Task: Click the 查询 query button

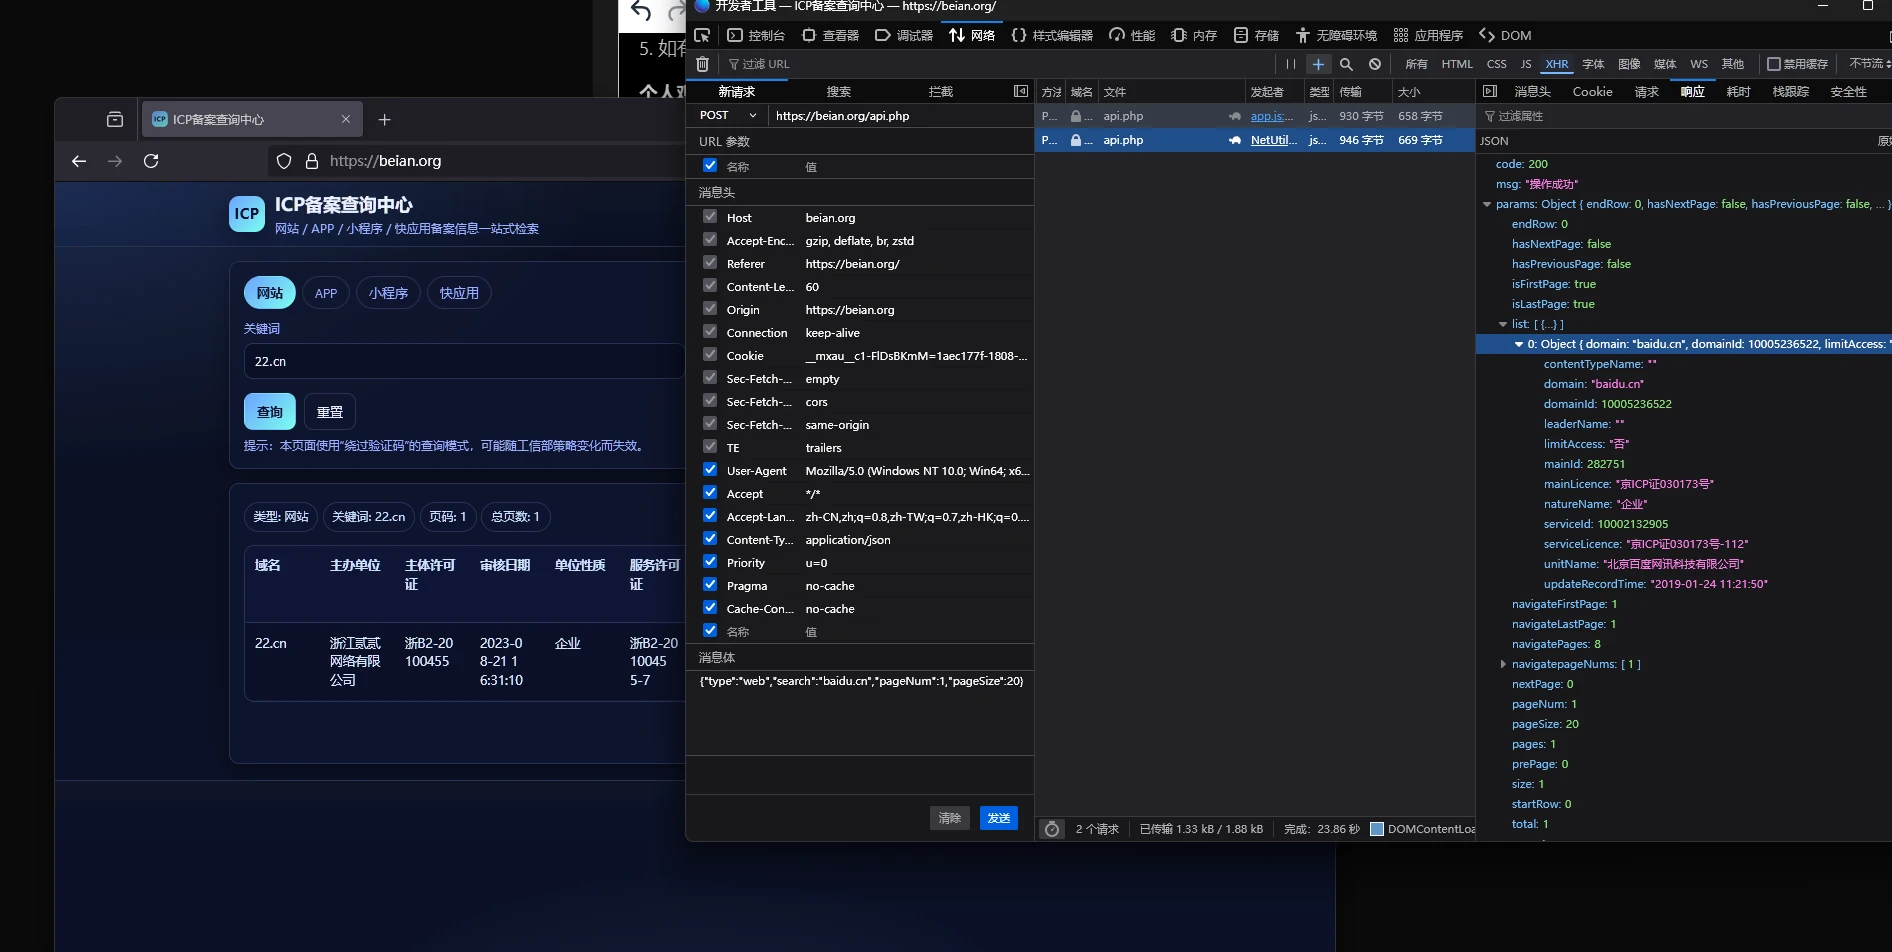Action: [x=270, y=411]
